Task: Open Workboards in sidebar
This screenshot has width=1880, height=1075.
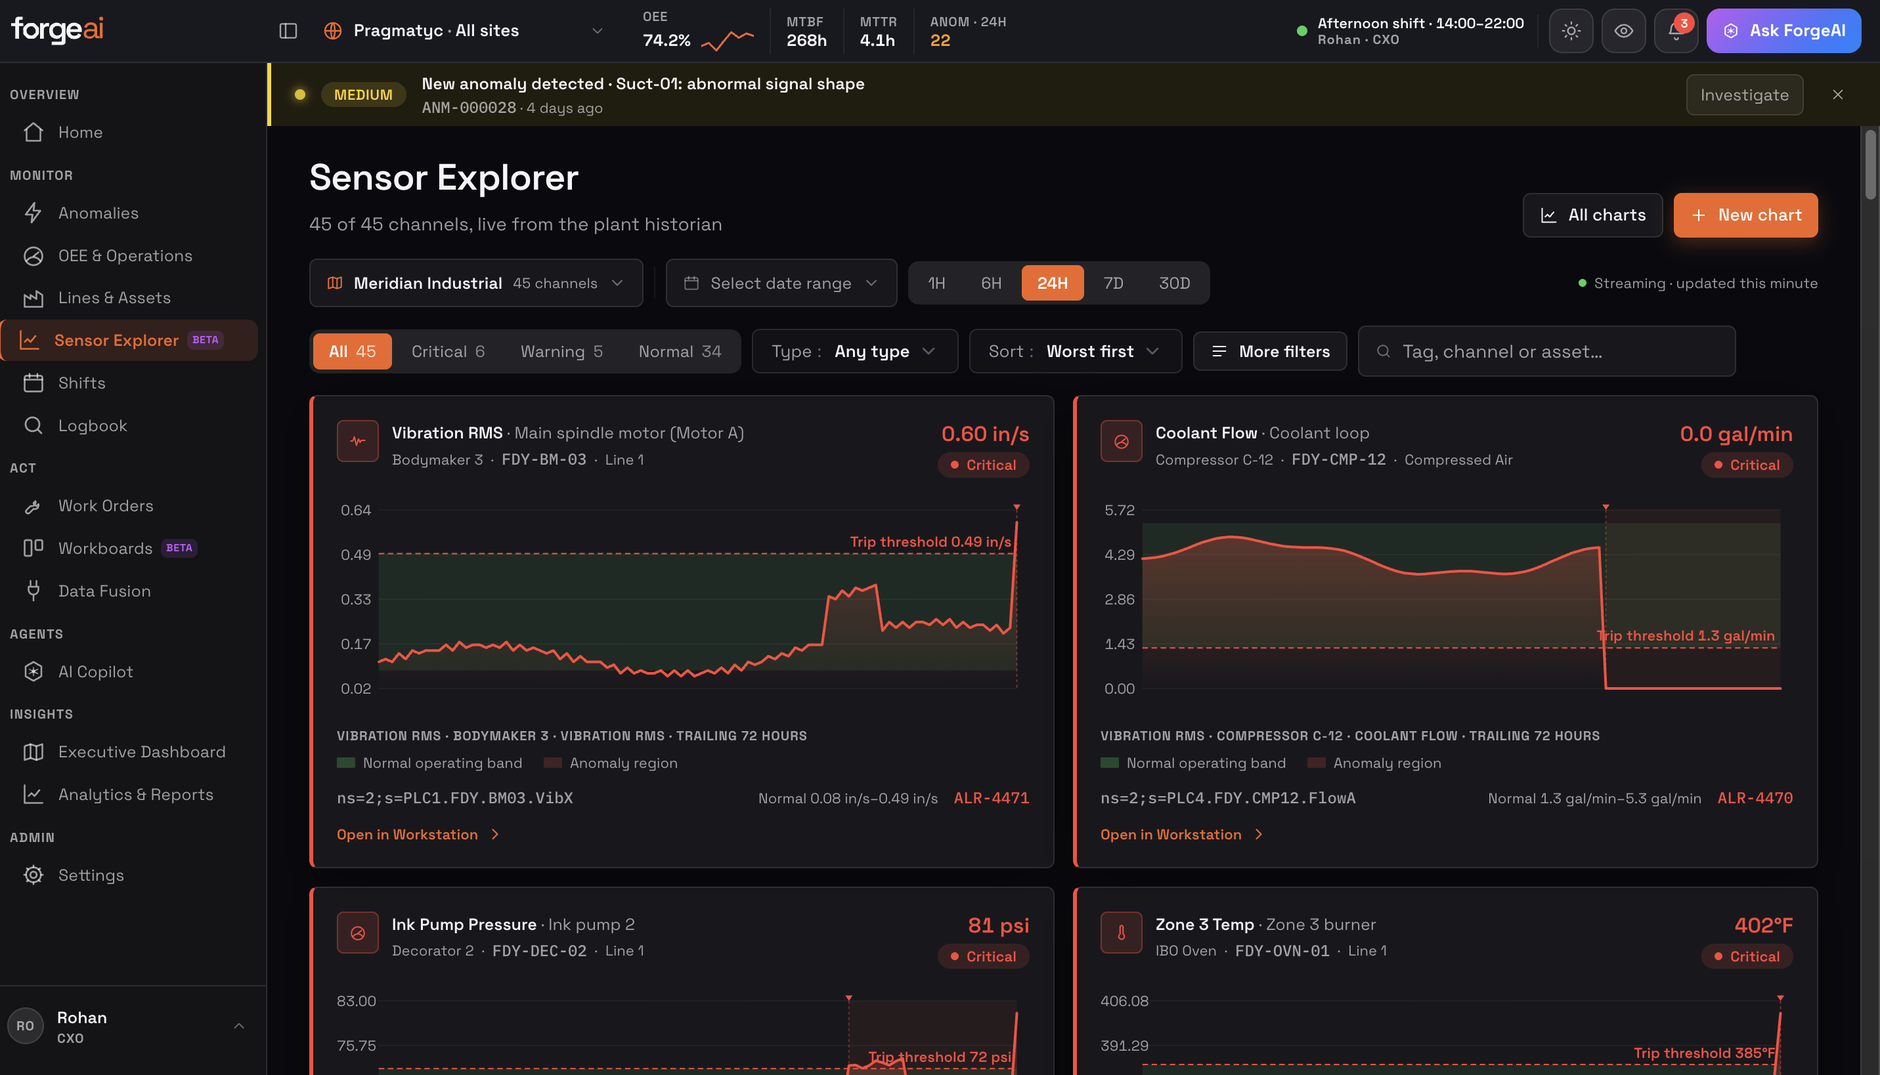Action: pyautogui.click(x=129, y=548)
